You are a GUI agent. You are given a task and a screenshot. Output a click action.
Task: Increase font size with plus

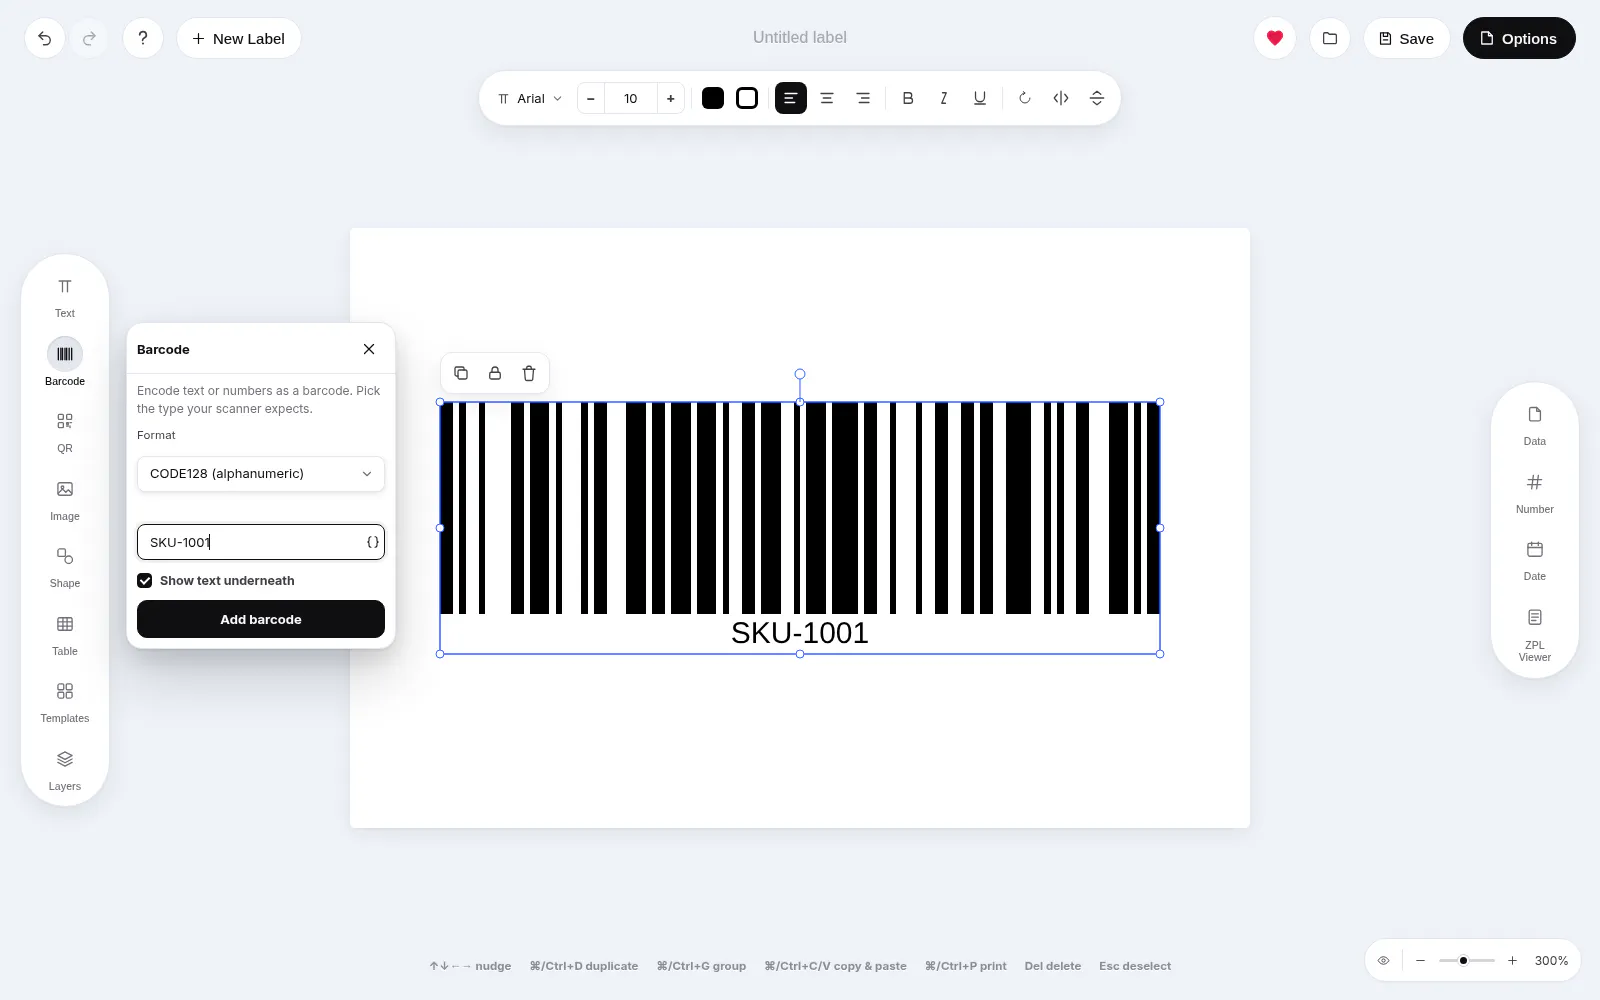(671, 98)
